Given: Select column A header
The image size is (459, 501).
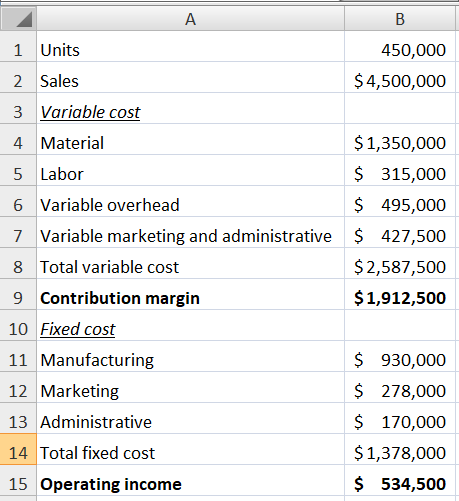Looking at the screenshot, I should [190, 19].
